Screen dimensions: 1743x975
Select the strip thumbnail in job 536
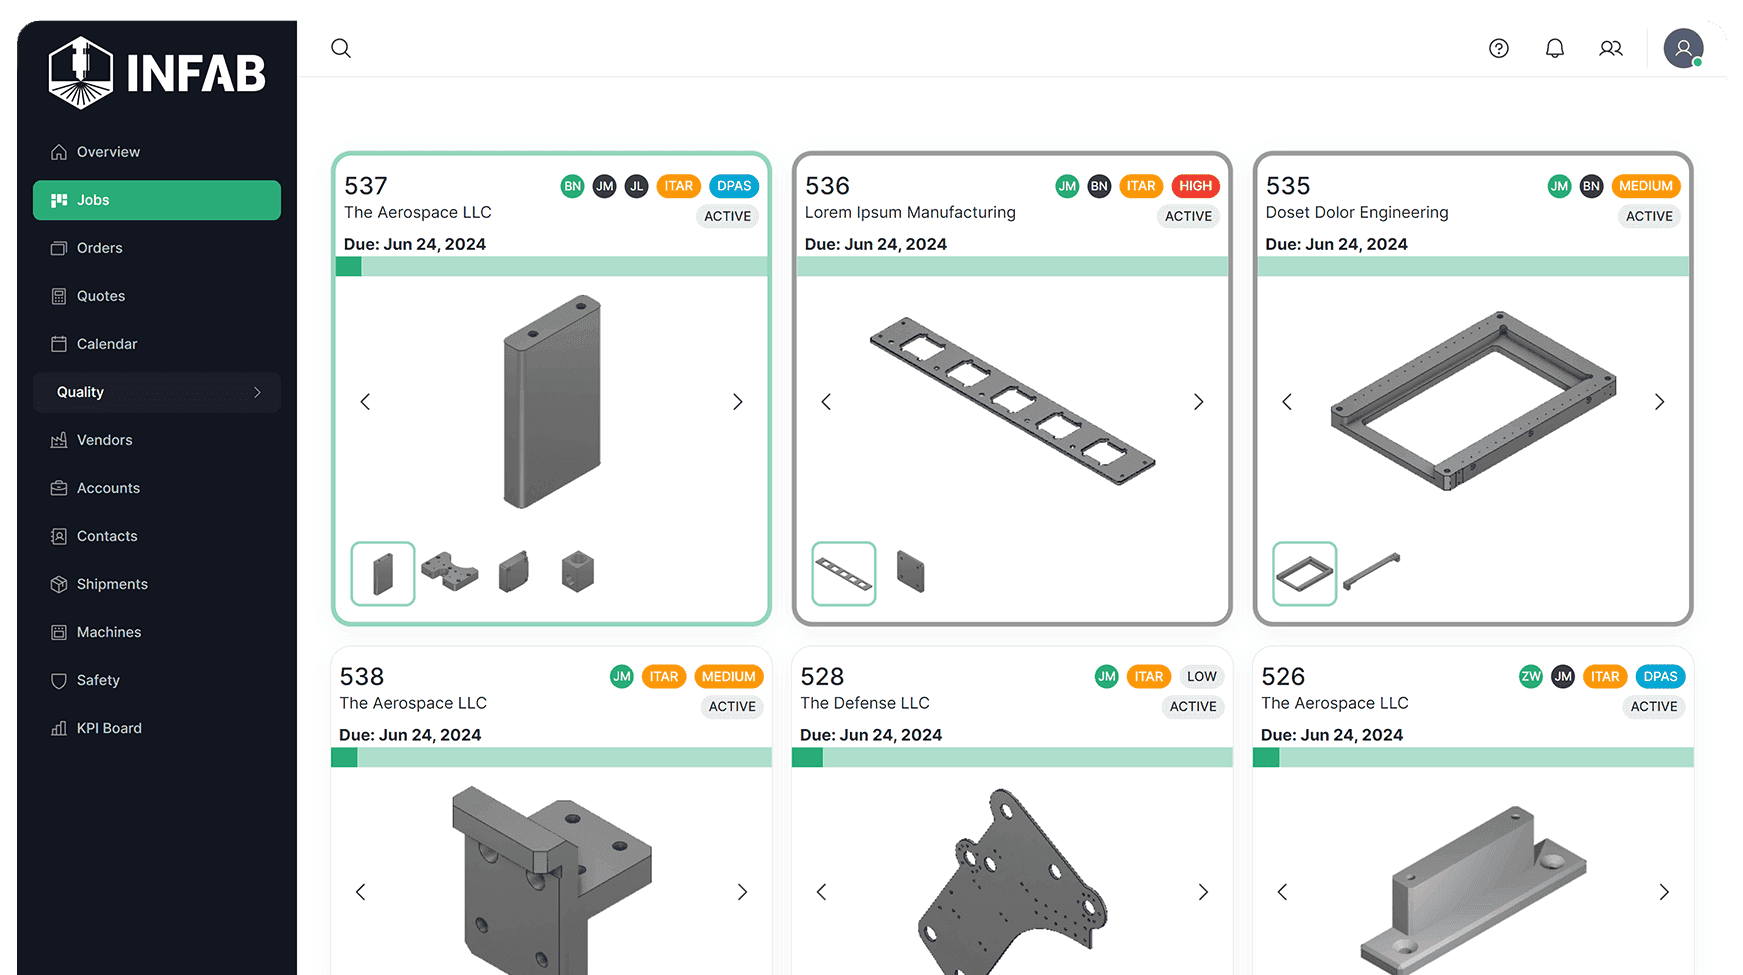[844, 574]
